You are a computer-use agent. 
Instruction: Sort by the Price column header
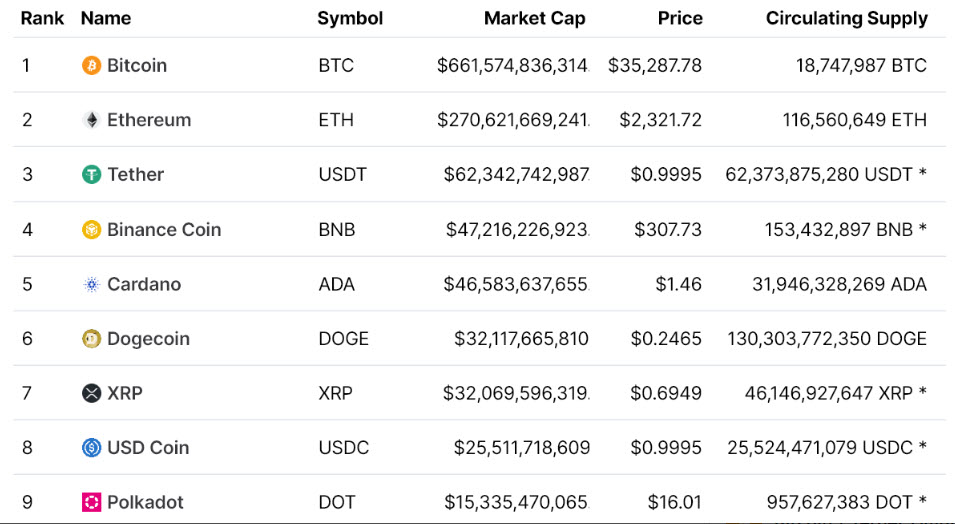(x=679, y=18)
